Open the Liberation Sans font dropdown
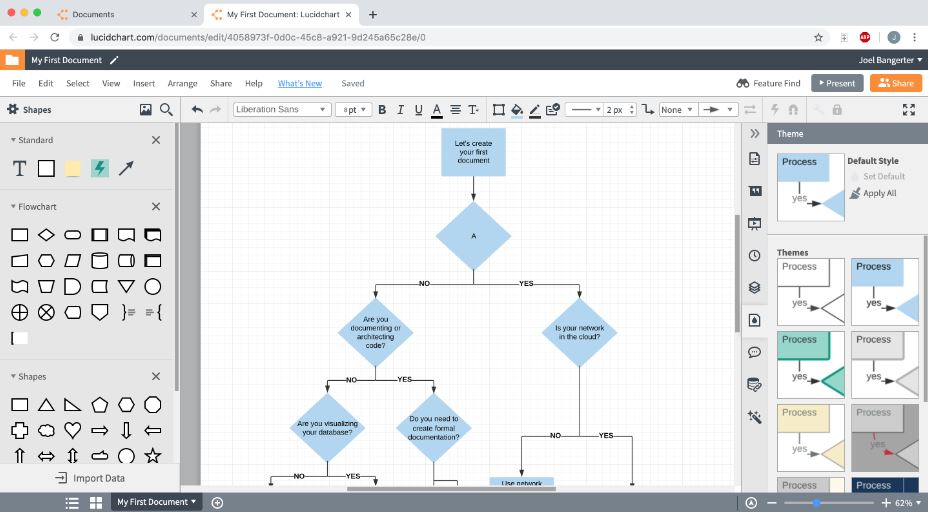 click(x=282, y=110)
